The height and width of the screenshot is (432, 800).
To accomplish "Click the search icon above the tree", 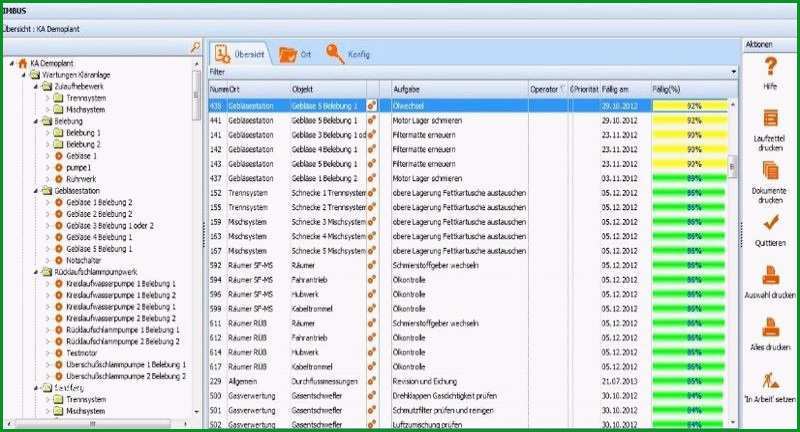I will (x=195, y=47).
